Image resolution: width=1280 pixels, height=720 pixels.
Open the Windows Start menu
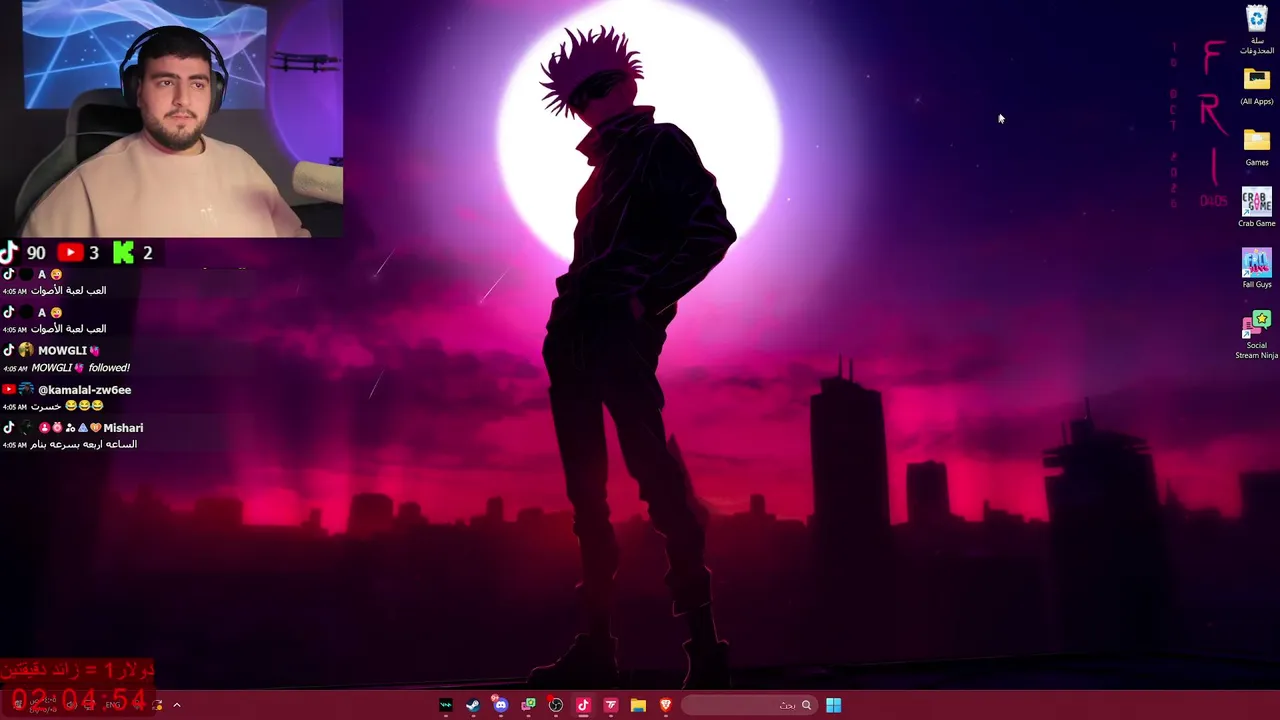click(x=833, y=705)
